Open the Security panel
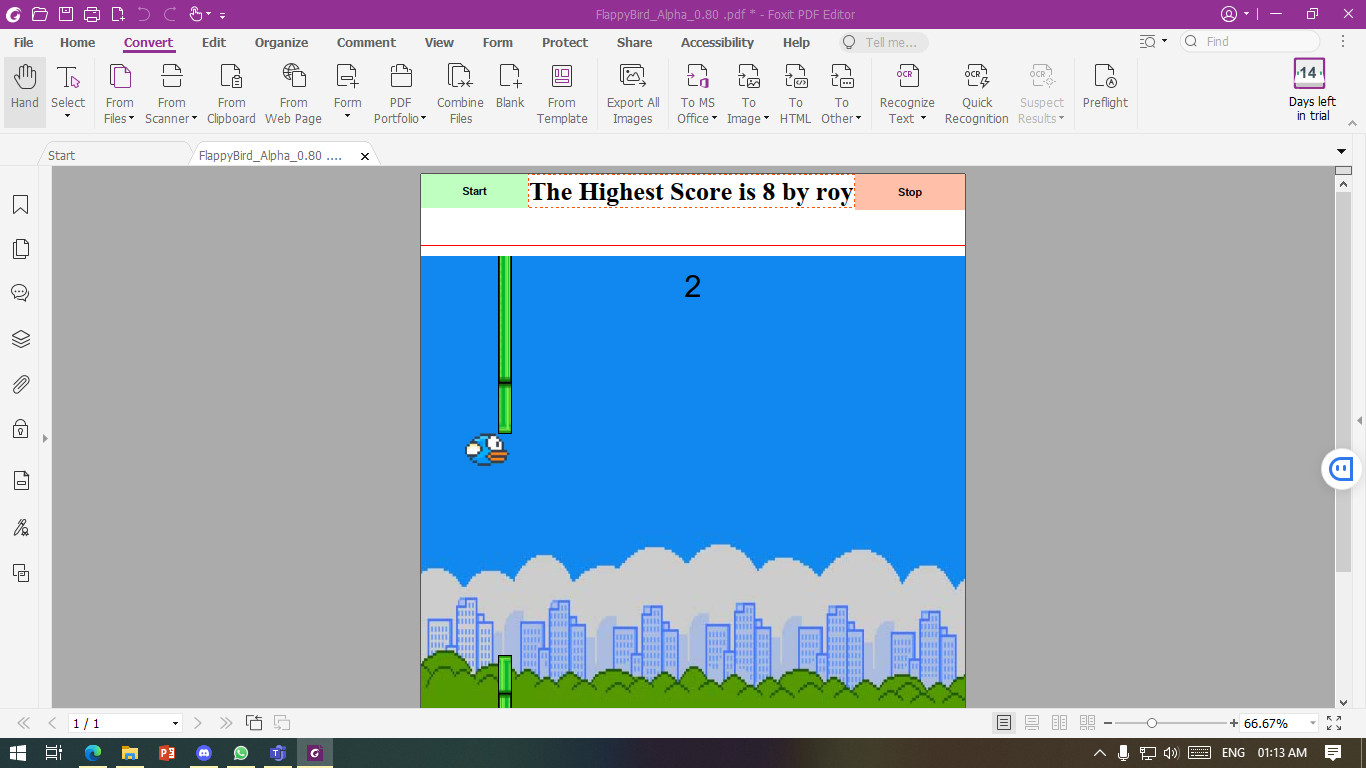The width and height of the screenshot is (1366, 768). (20, 429)
